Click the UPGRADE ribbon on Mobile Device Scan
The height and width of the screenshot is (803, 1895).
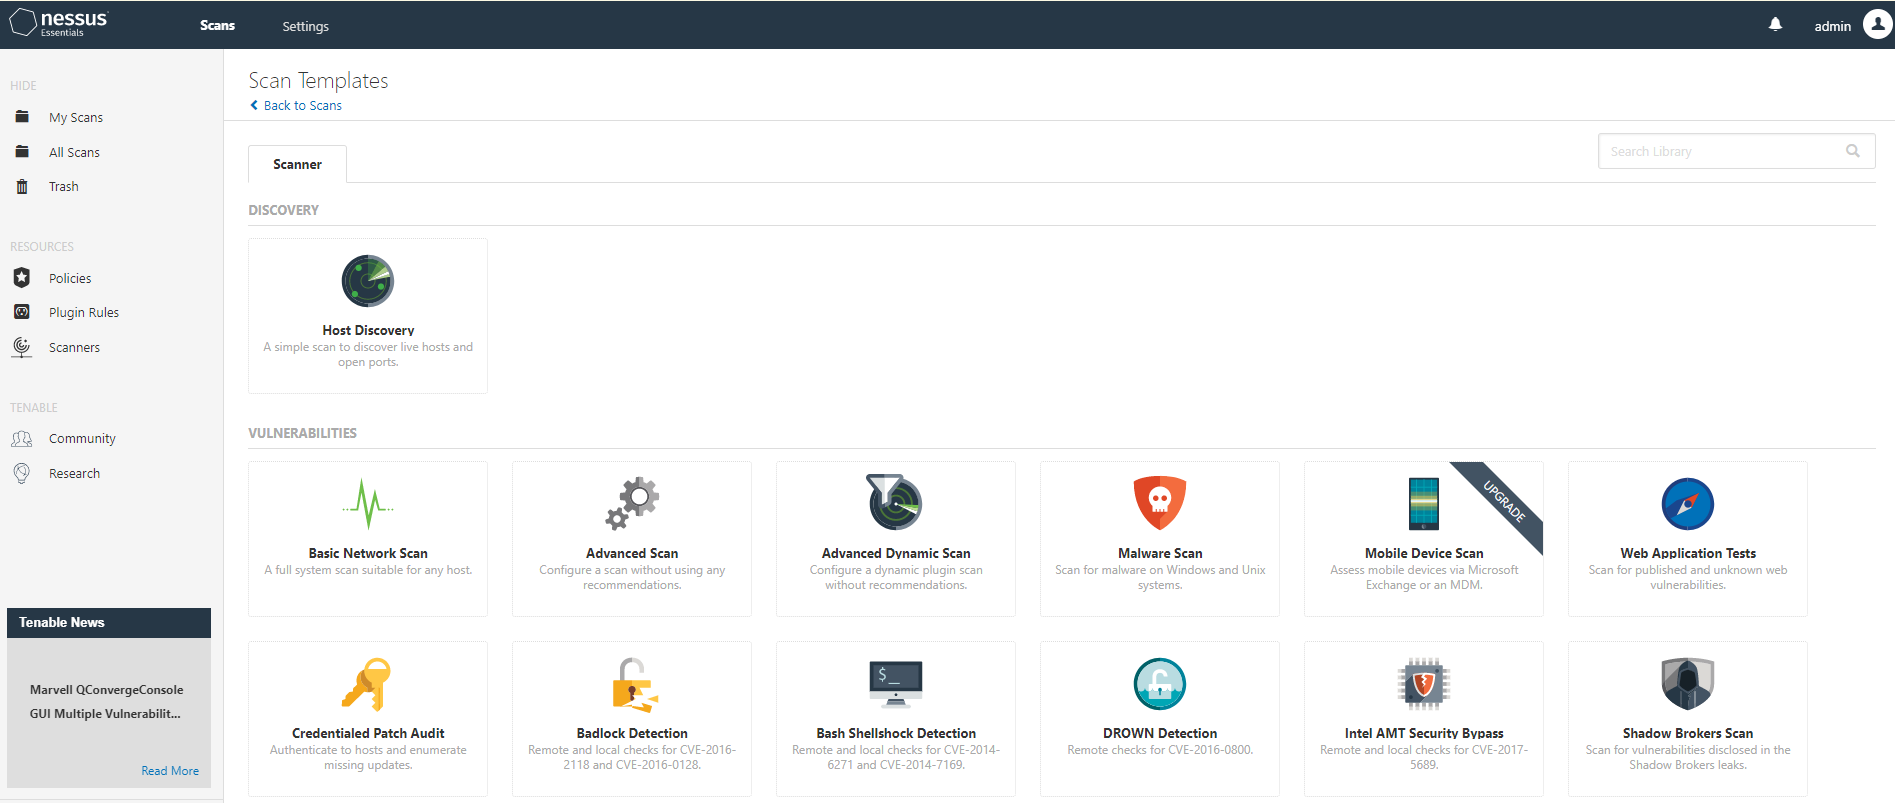(x=1503, y=501)
